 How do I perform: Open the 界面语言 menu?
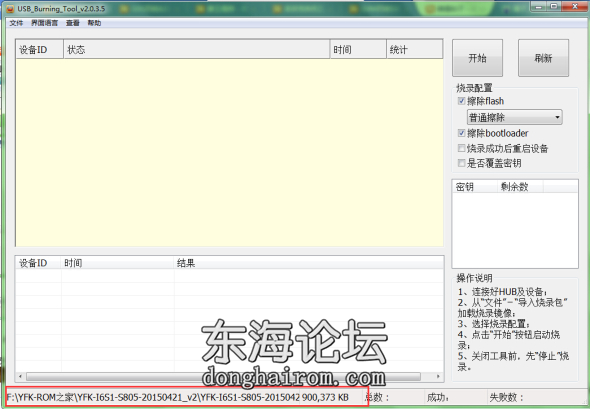coord(44,23)
